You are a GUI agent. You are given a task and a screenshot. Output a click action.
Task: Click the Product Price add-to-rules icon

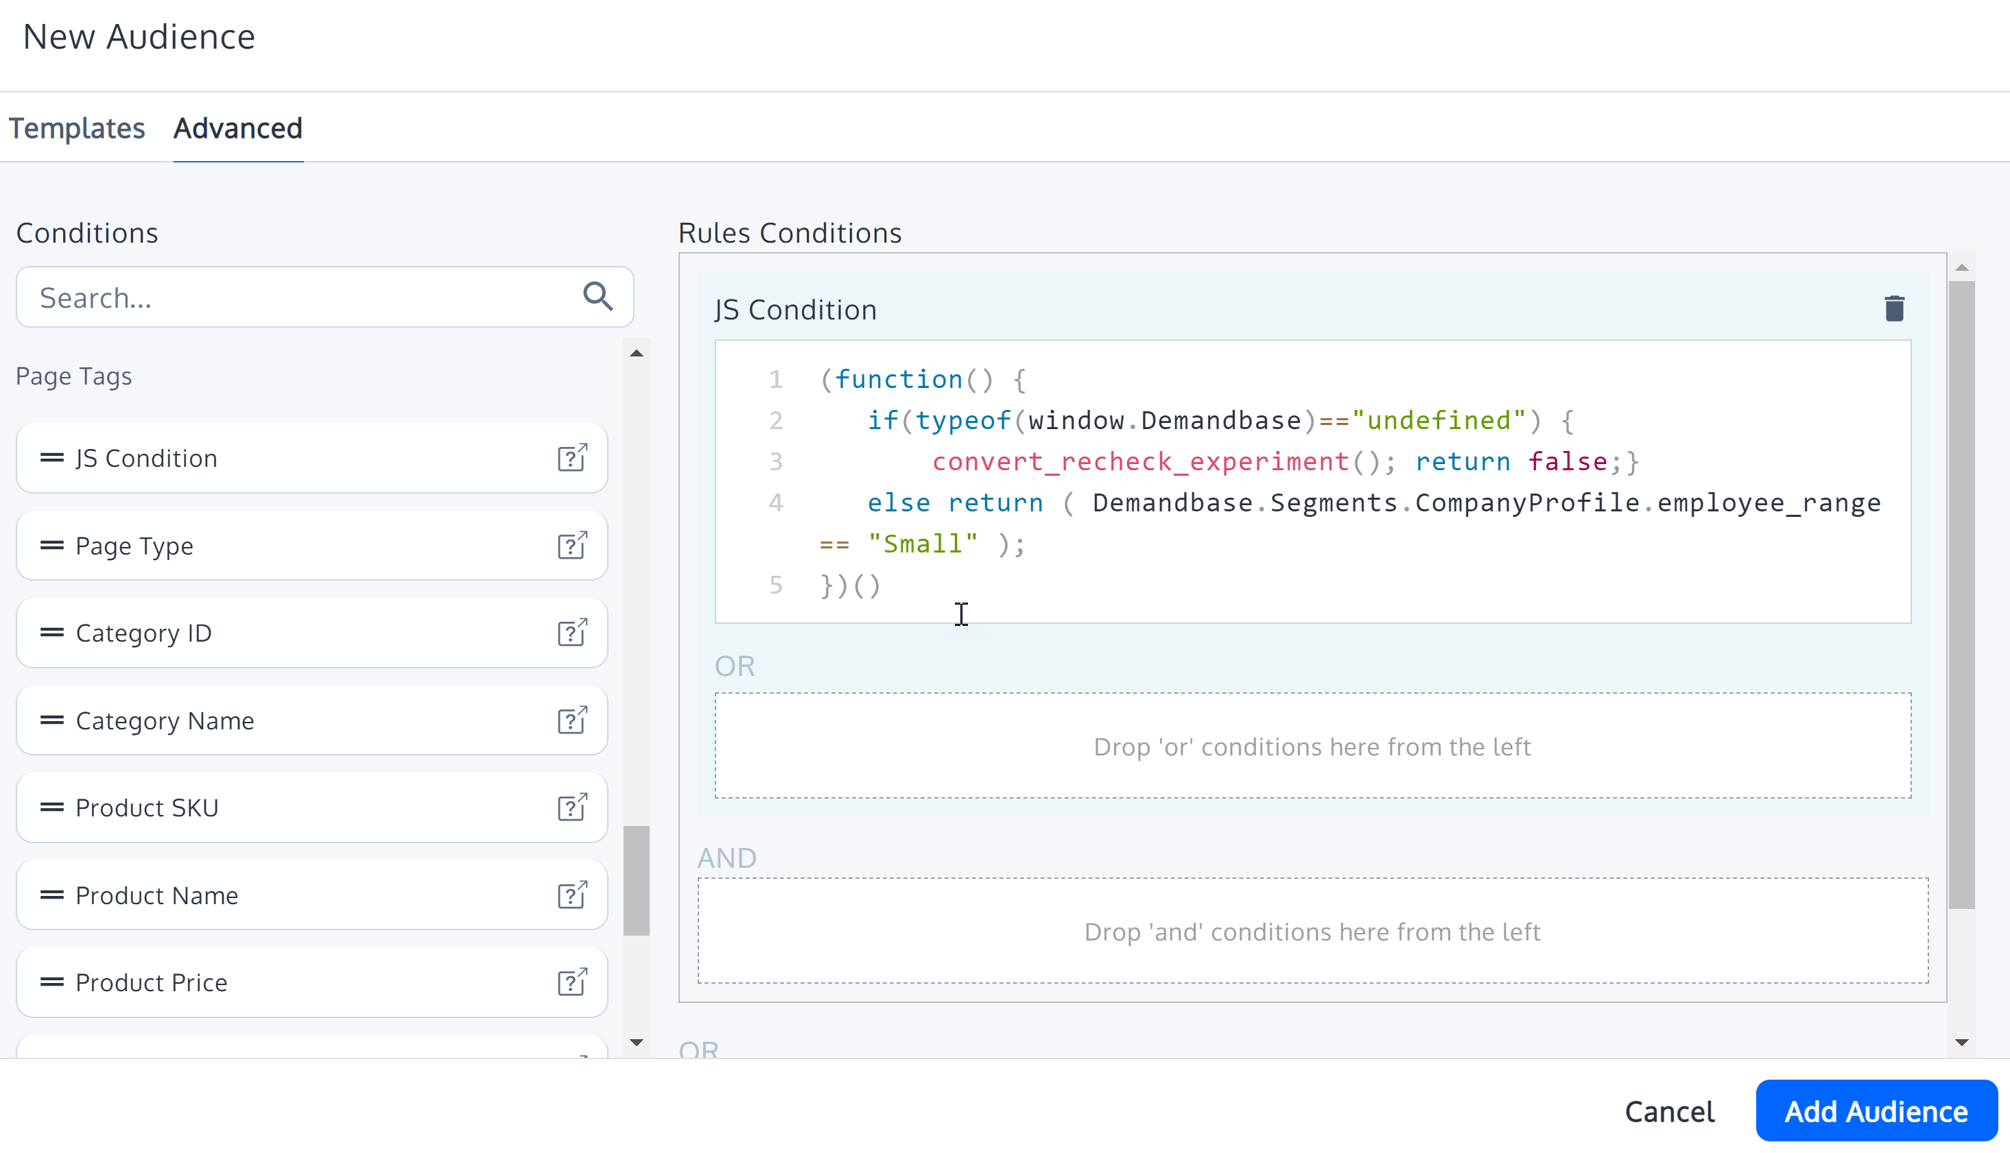tap(572, 982)
